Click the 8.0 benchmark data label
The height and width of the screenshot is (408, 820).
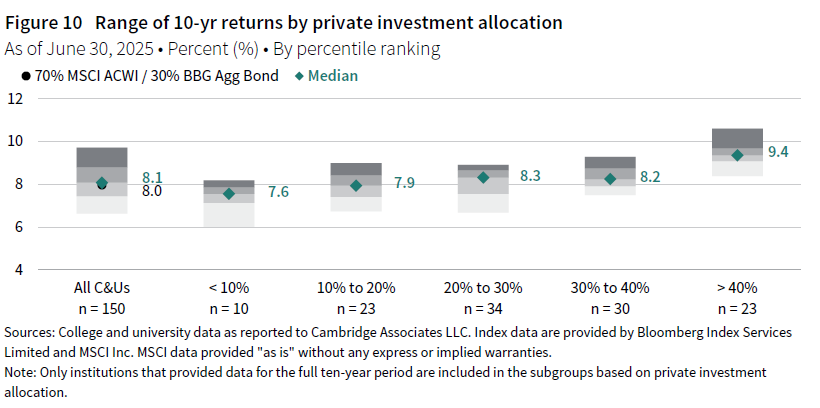point(152,191)
